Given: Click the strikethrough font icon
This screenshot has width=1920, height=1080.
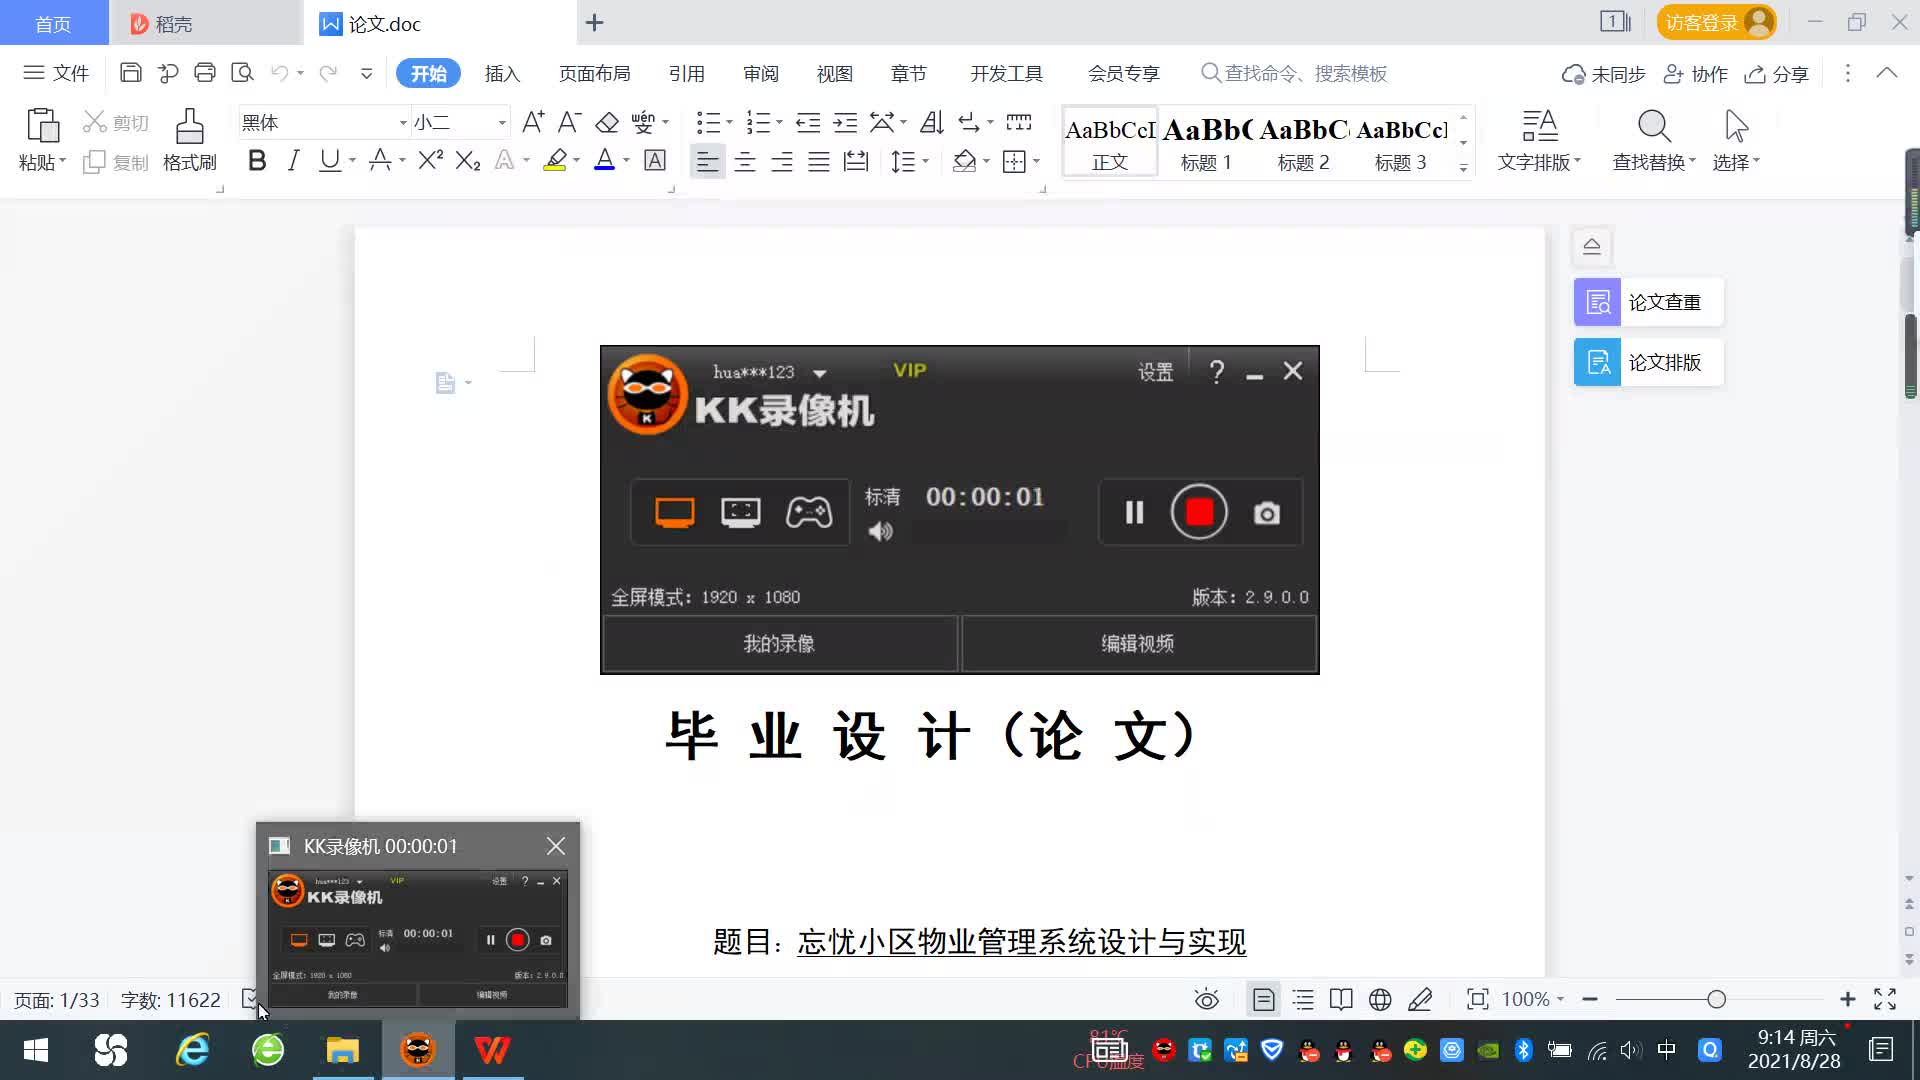Looking at the screenshot, I should pyautogui.click(x=380, y=161).
